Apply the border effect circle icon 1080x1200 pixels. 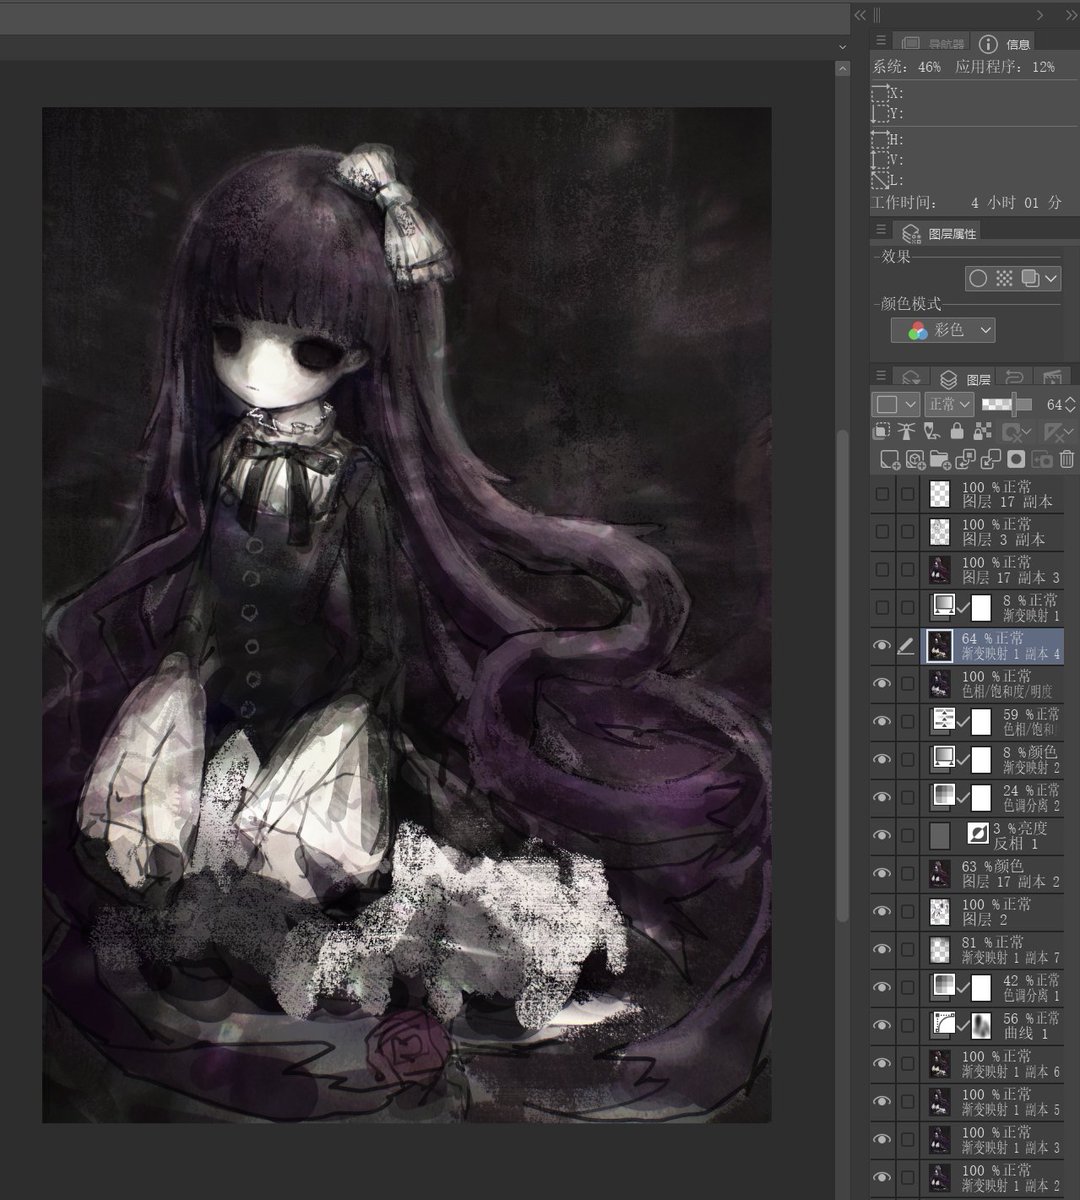coord(978,278)
